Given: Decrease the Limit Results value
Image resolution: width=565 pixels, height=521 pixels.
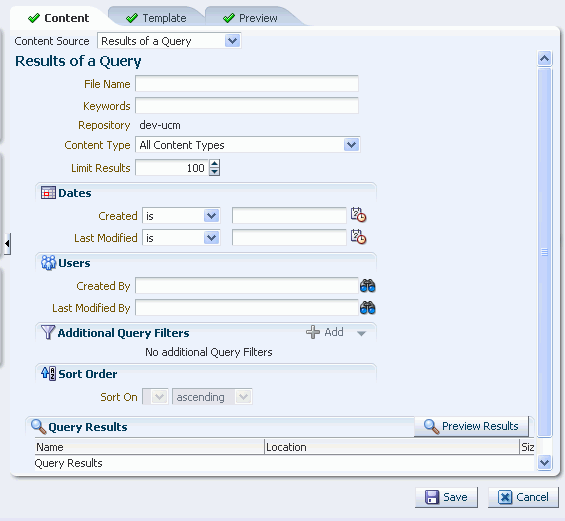Looking at the screenshot, I should click(214, 172).
